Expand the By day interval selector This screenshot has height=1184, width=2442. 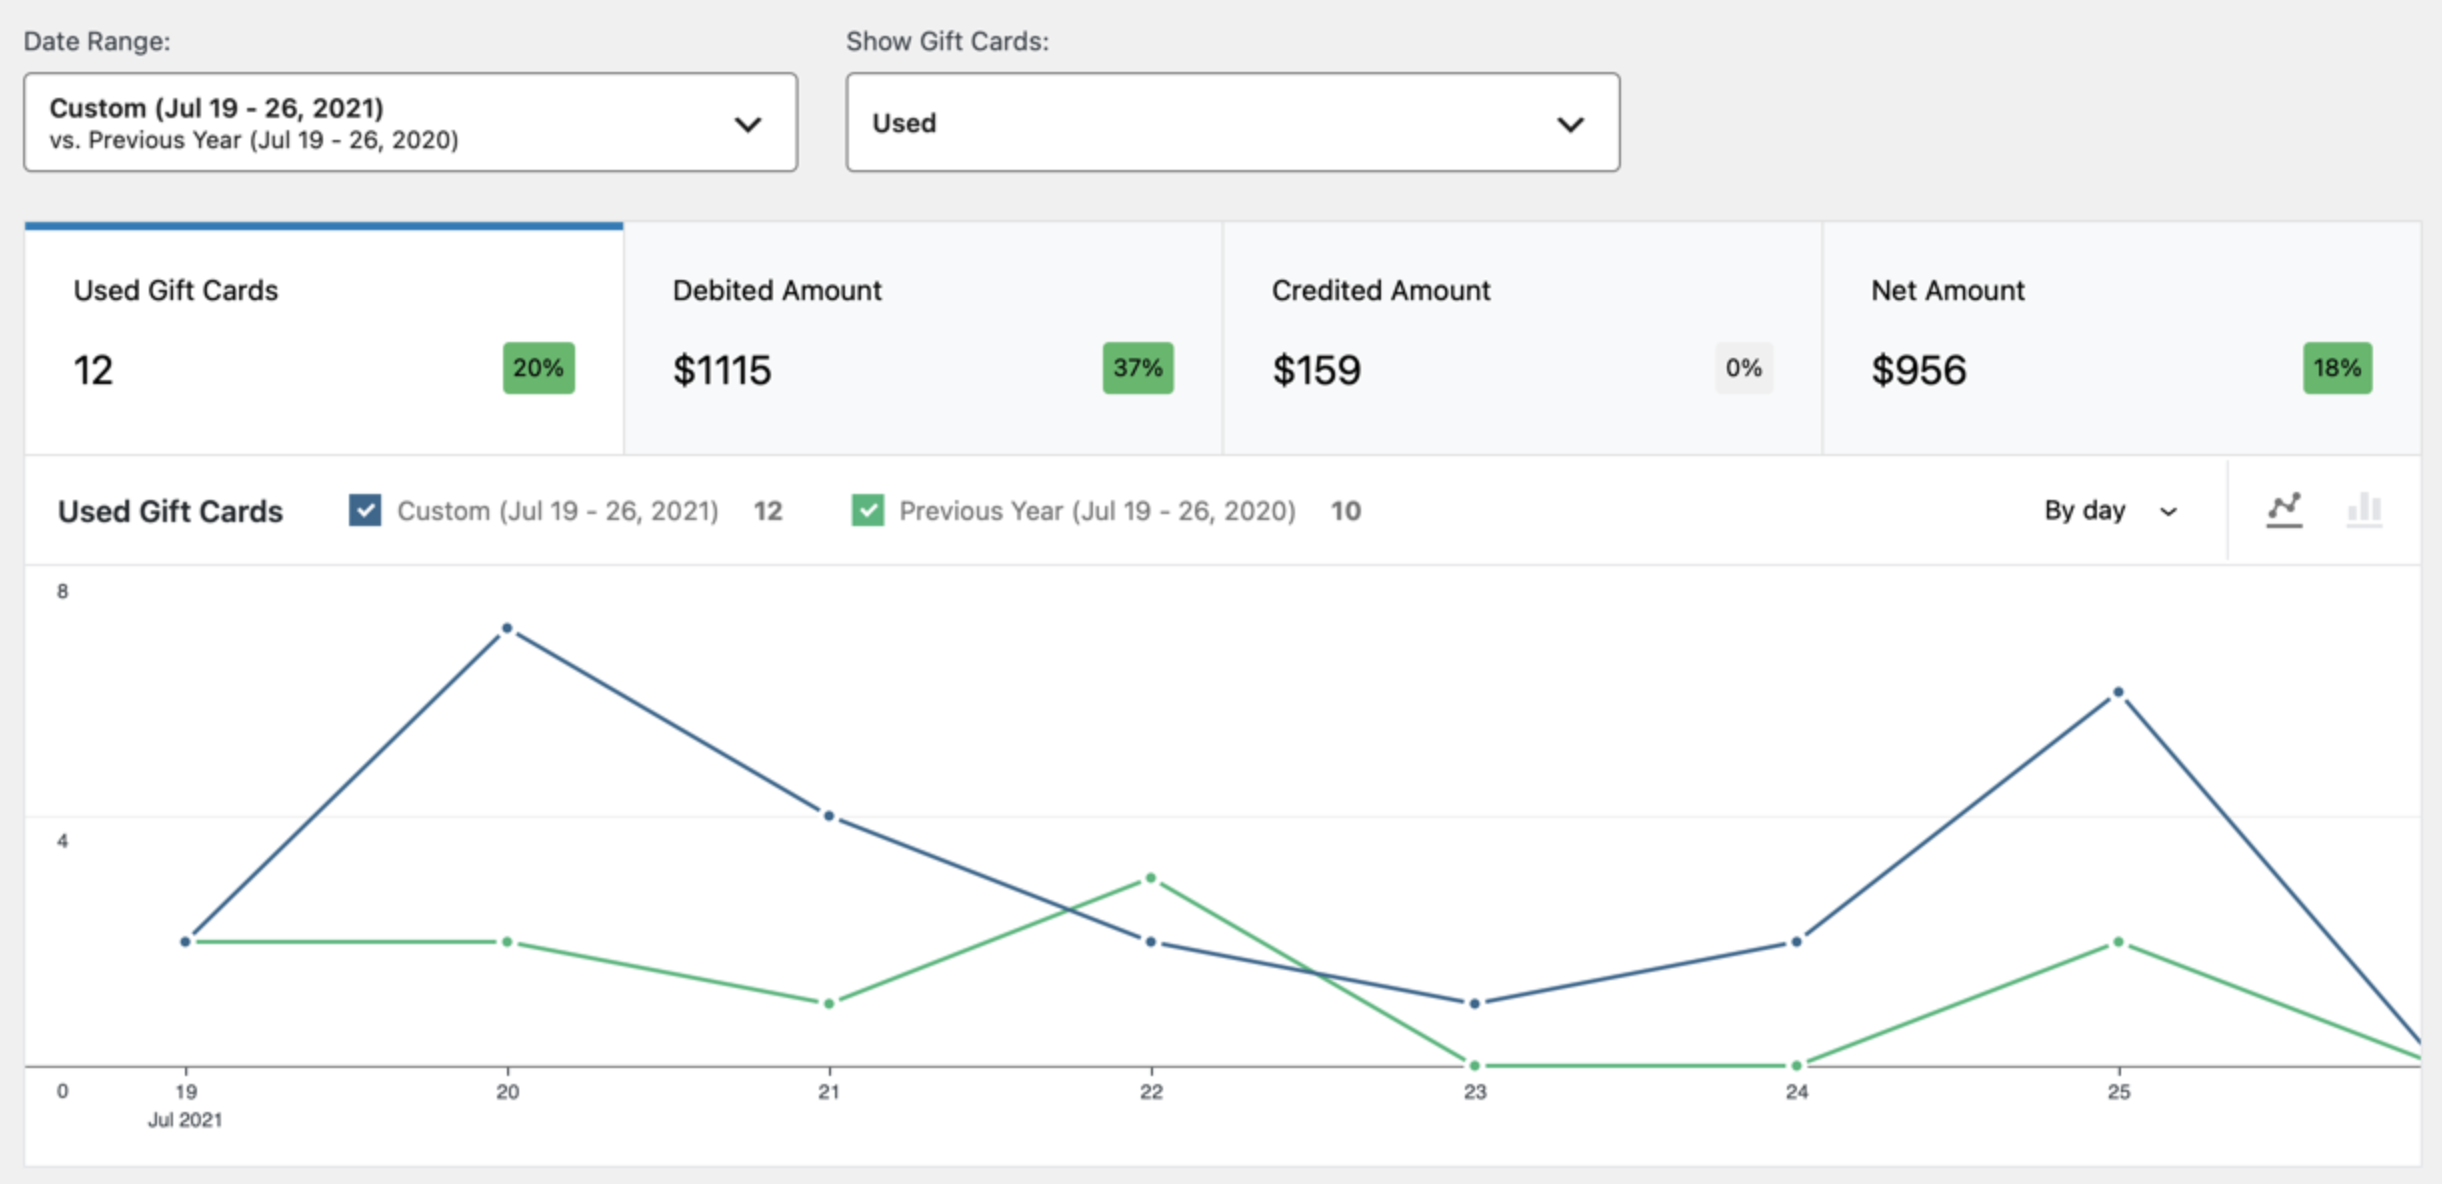point(2110,511)
